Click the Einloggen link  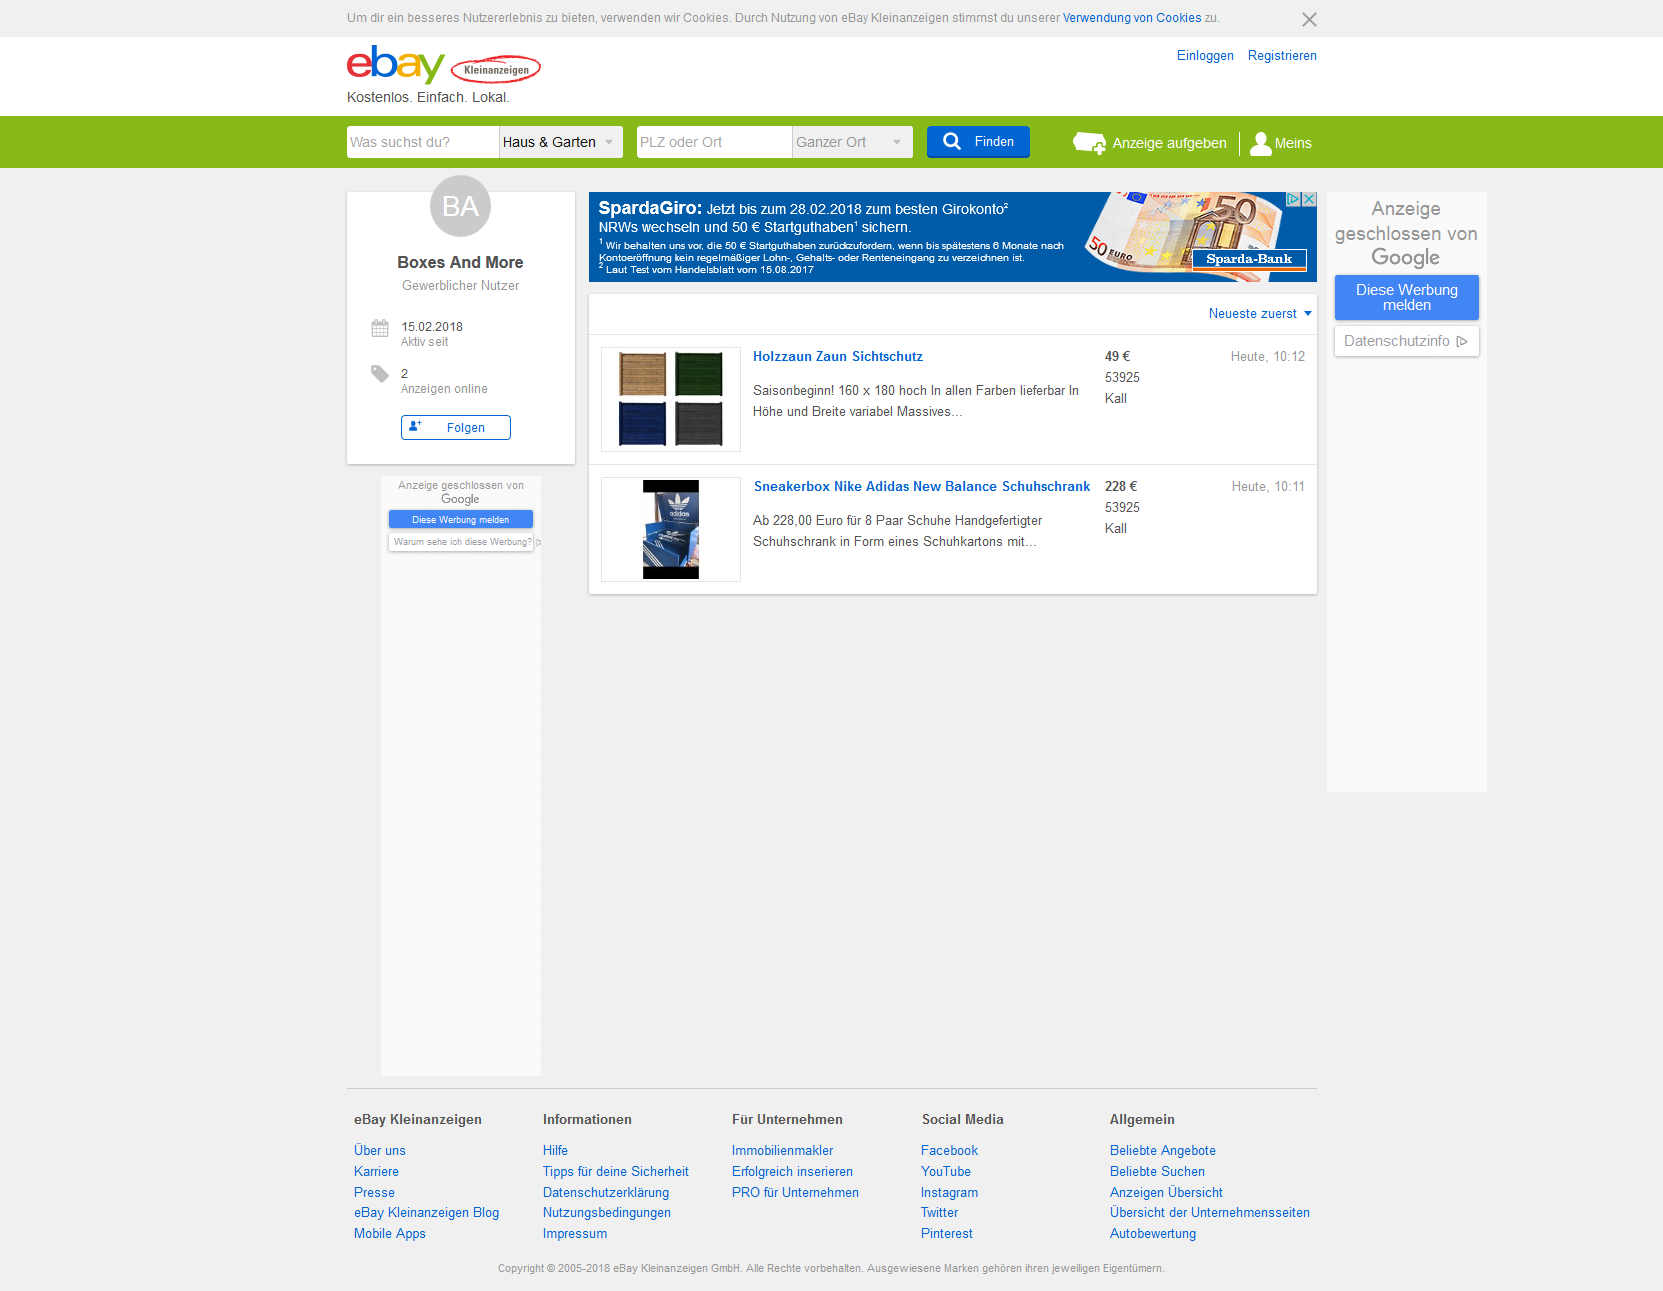click(1204, 56)
